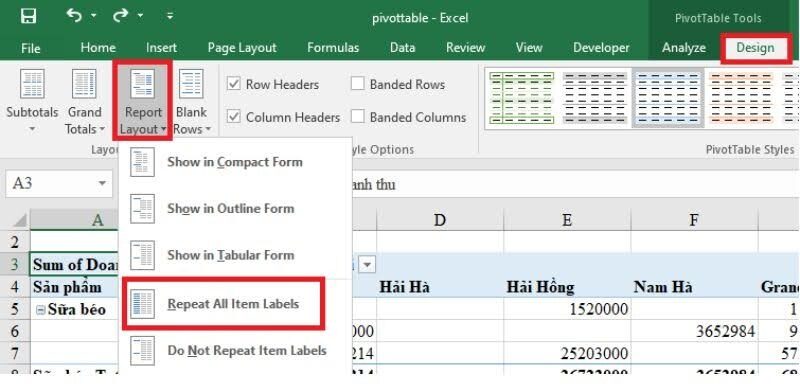
Task: Customize the Quick Access Toolbar
Action: click(170, 17)
